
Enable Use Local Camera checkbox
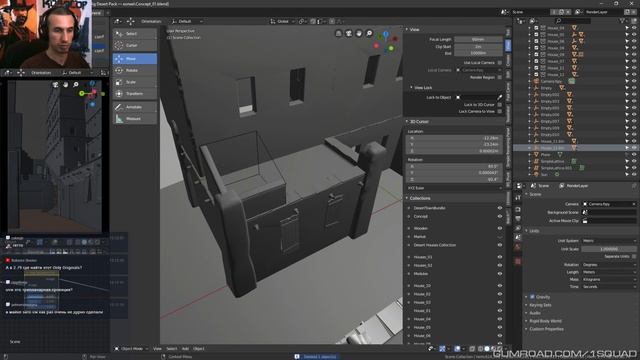tap(500, 62)
